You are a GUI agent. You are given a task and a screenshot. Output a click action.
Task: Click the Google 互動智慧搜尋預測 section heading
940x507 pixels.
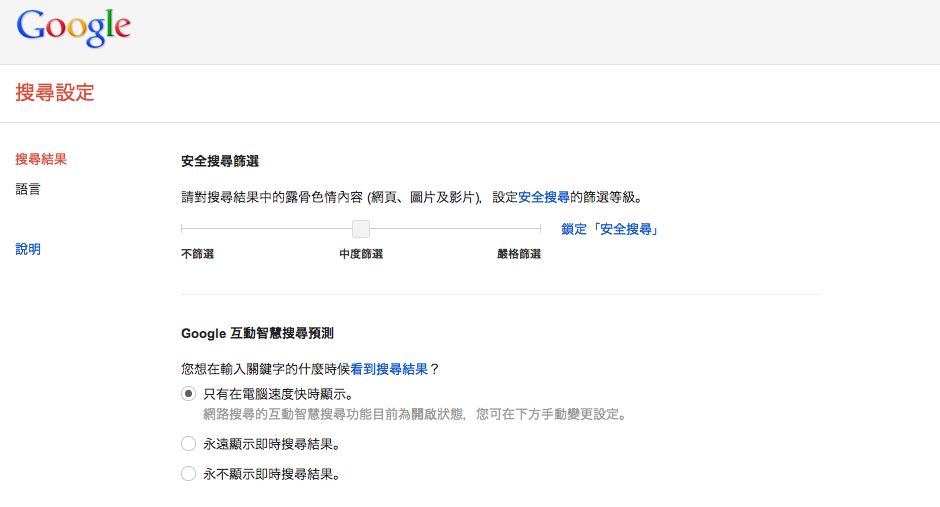click(x=264, y=333)
